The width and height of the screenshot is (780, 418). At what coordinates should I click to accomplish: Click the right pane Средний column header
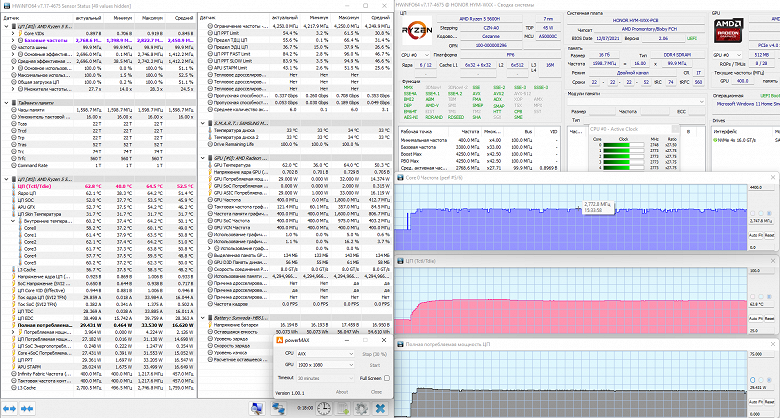(x=377, y=17)
